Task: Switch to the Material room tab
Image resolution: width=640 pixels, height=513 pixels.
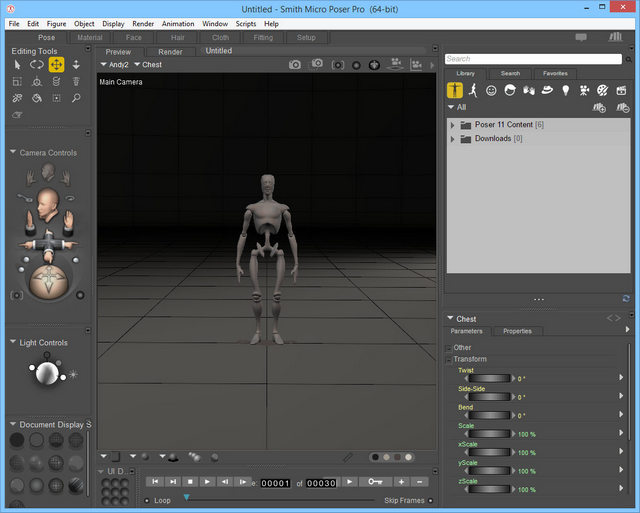Action: point(89,38)
